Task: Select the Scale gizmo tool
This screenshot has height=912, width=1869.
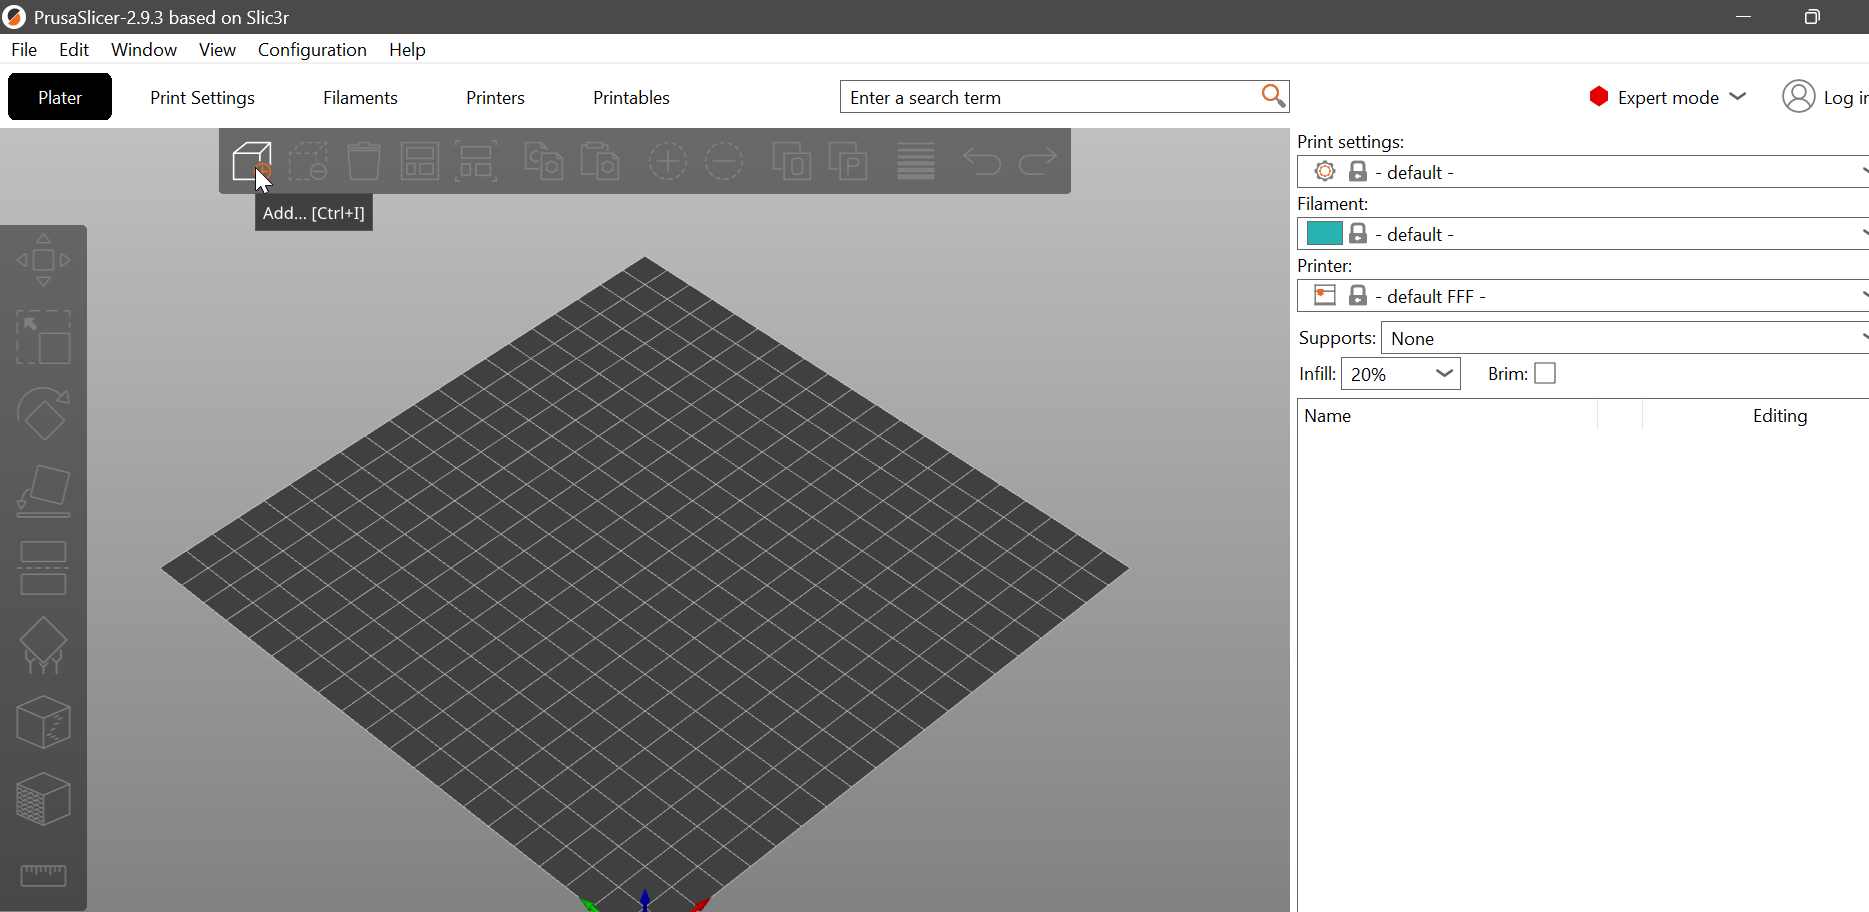Action: [44, 337]
